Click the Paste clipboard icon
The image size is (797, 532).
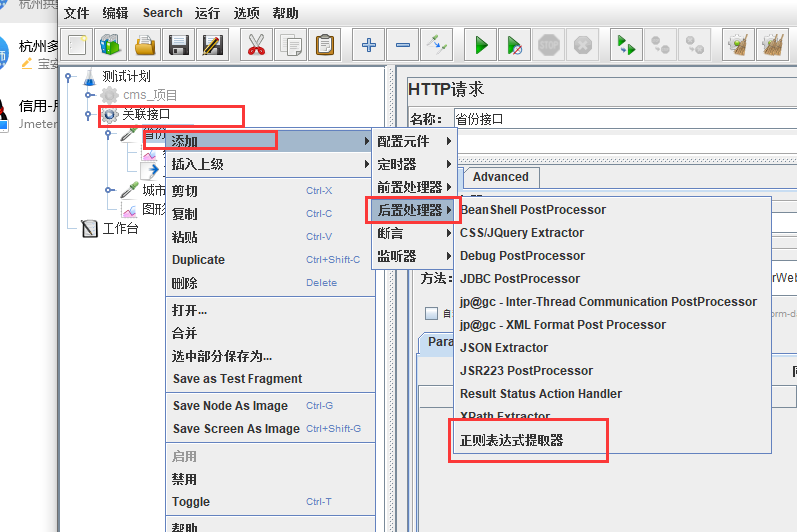pyautogui.click(x=324, y=45)
